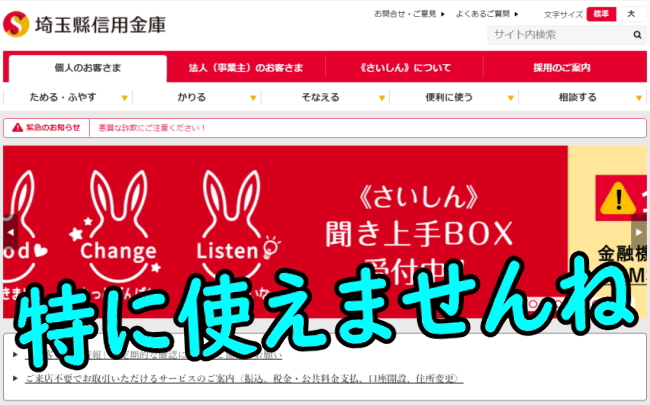The image size is (650, 405).
Task: Open the 《さいしん》について tab
Action: pyautogui.click(x=405, y=68)
